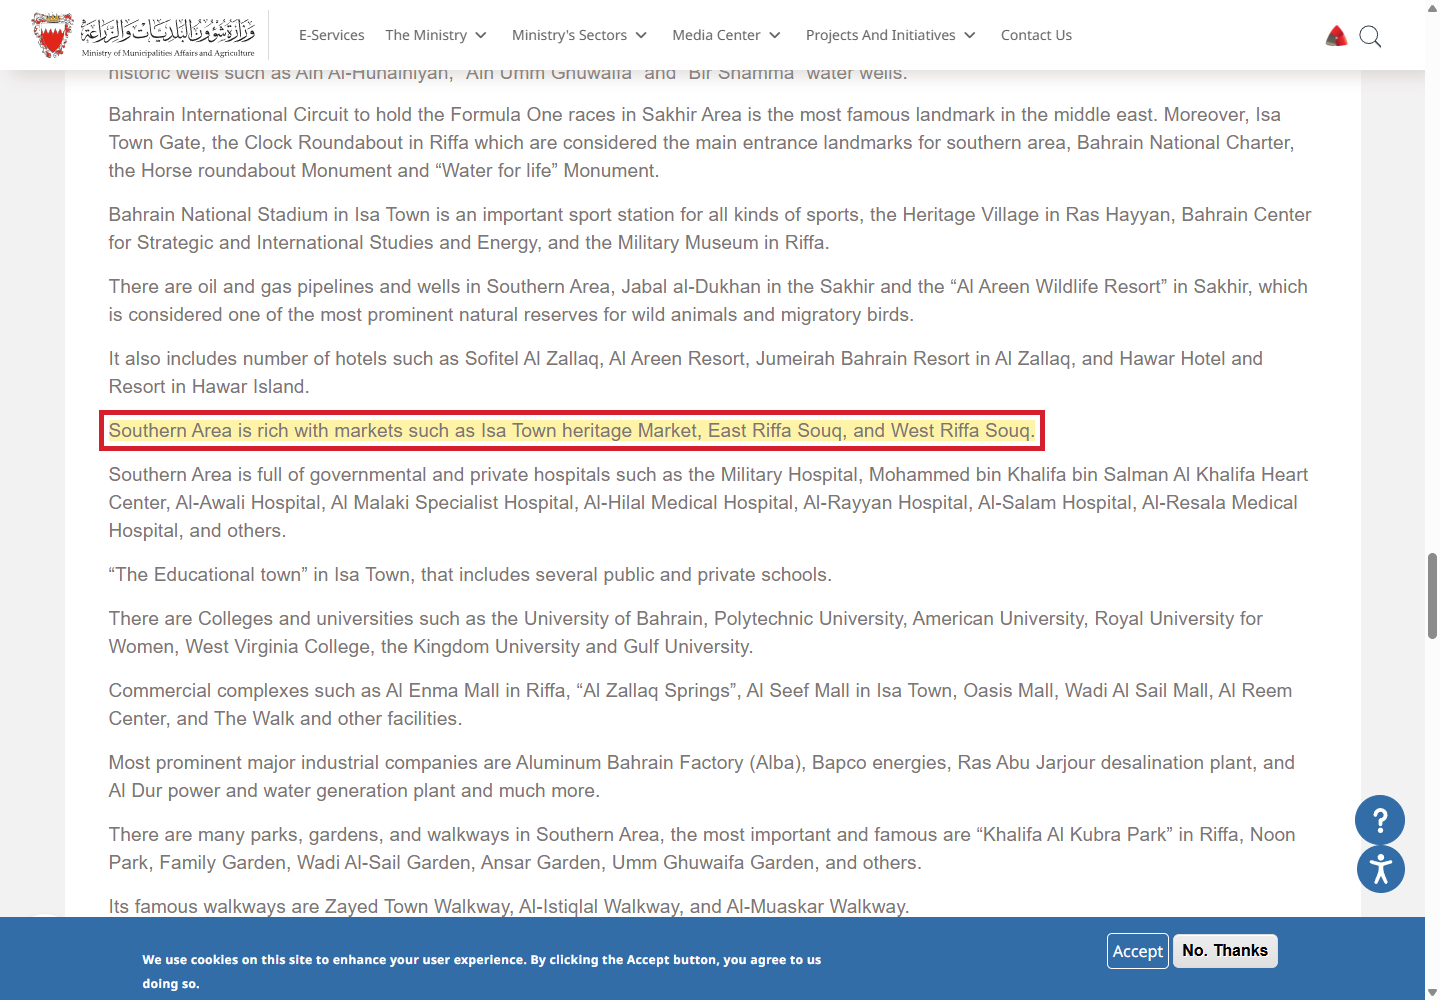The width and height of the screenshot is (1440, 1000).
Task: Click the paragraph starting "There are Colleges and universities"
Action: point(686,632)
